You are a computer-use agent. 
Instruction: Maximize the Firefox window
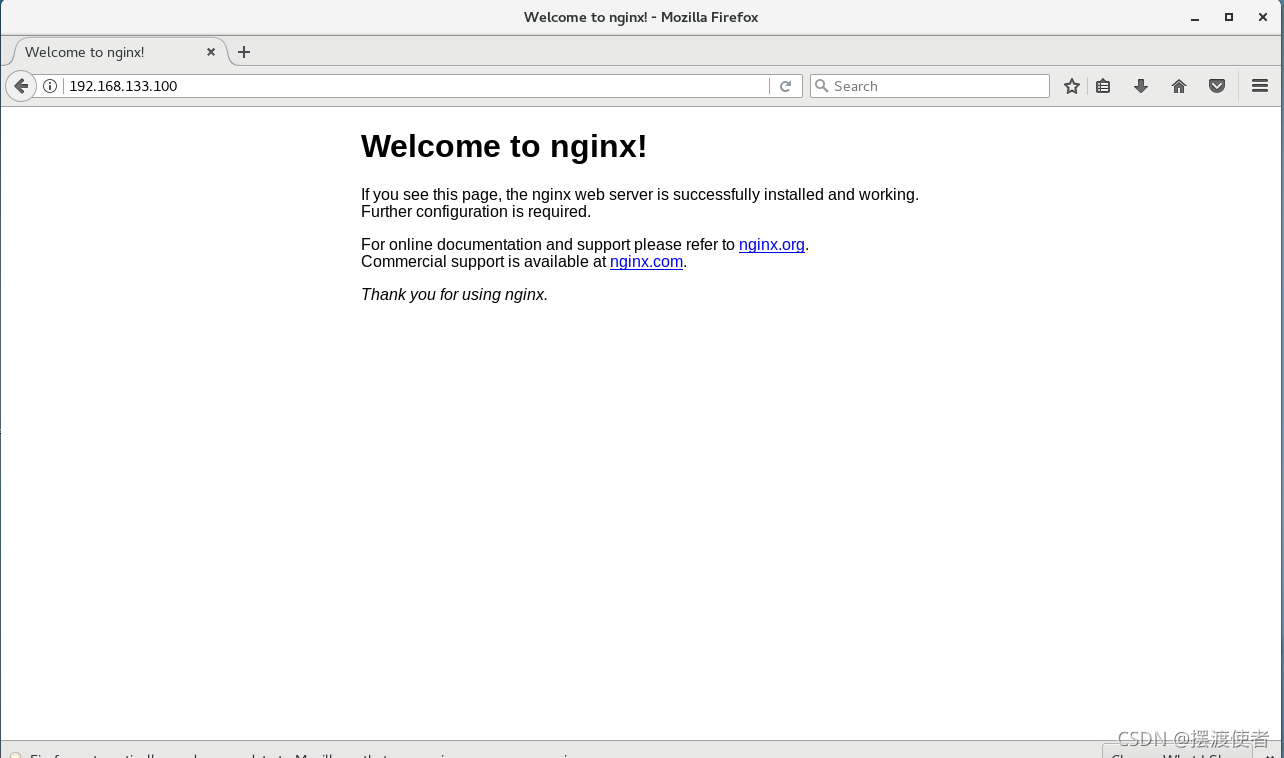pyautogui.click(x=1229, y=17)
